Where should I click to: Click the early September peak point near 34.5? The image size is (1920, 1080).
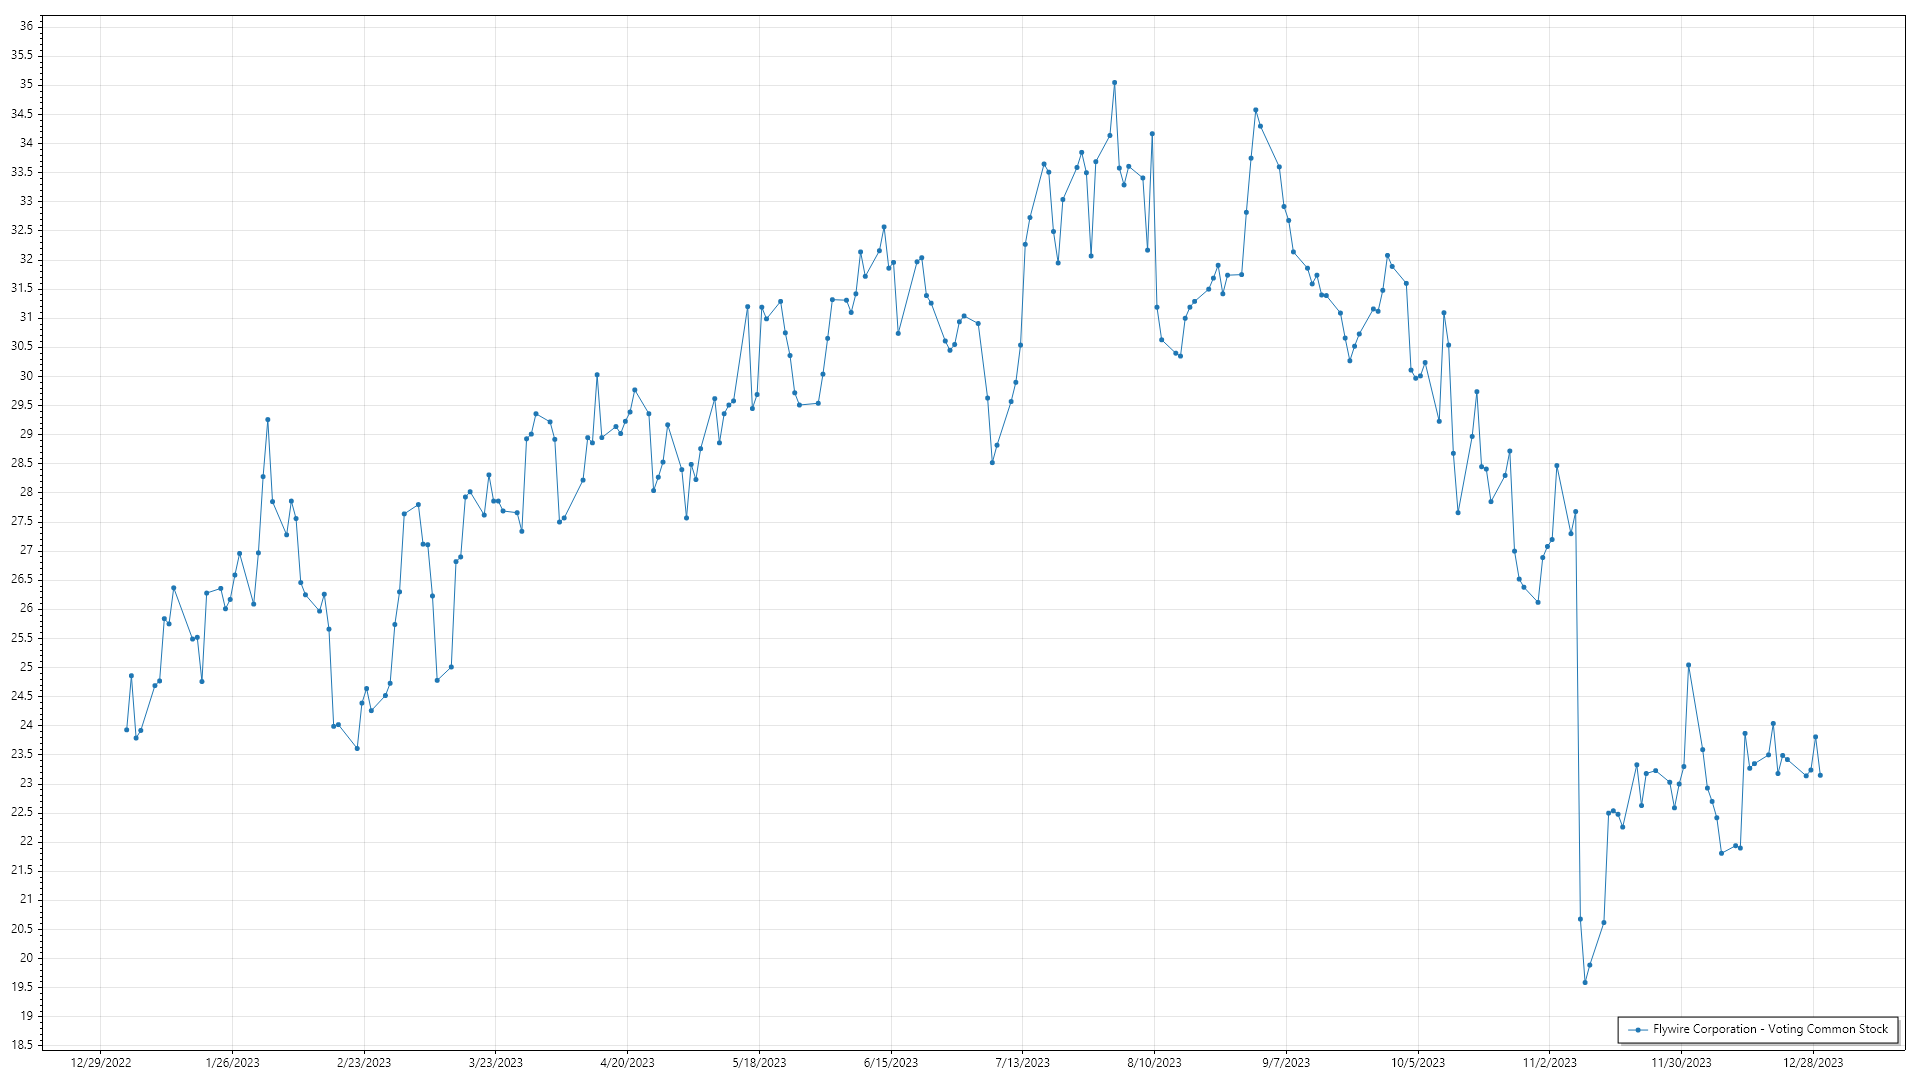1255,110
